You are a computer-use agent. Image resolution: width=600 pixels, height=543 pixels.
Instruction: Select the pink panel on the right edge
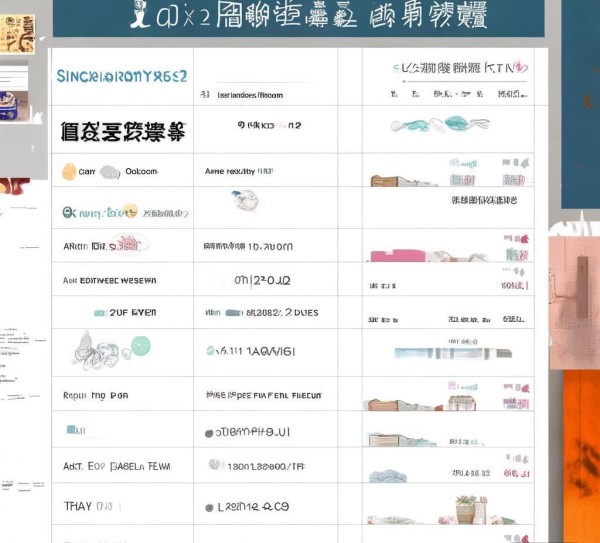574,303
